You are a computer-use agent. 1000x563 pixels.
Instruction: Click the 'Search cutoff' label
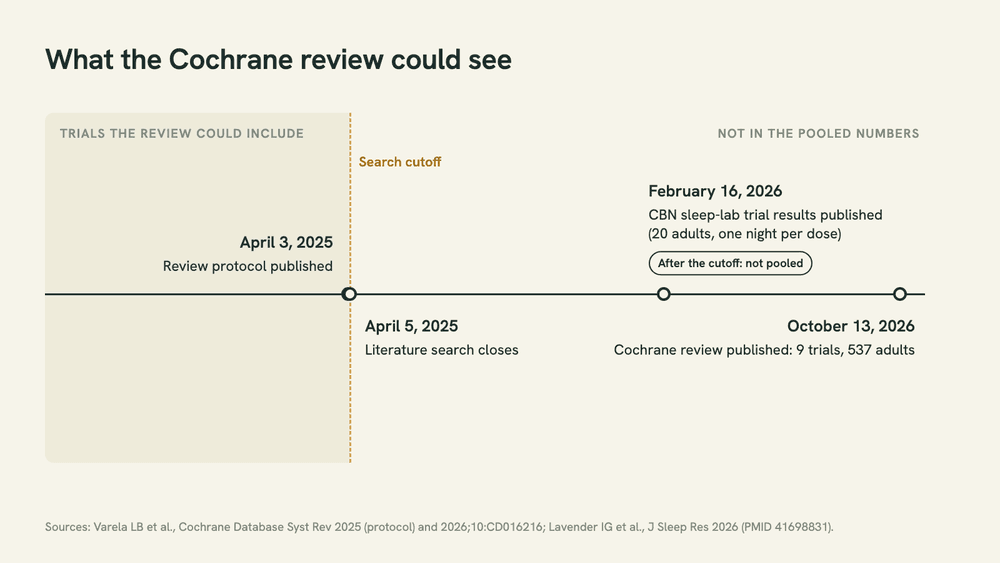pyautogui.click(x=400, y=162)
